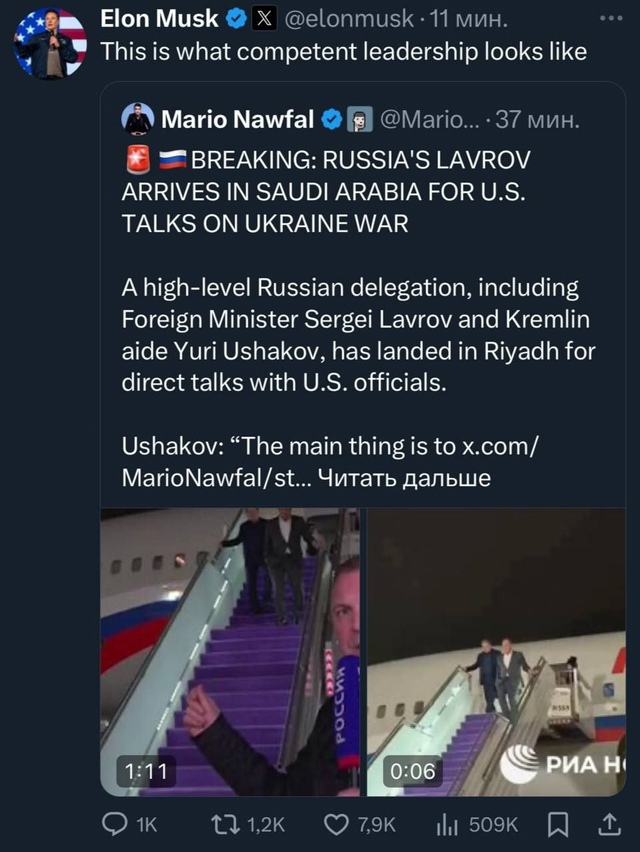The height and width of the screenshot is (852, 640).
Task: Tap the share upload icon
Action: click(607, 823)
